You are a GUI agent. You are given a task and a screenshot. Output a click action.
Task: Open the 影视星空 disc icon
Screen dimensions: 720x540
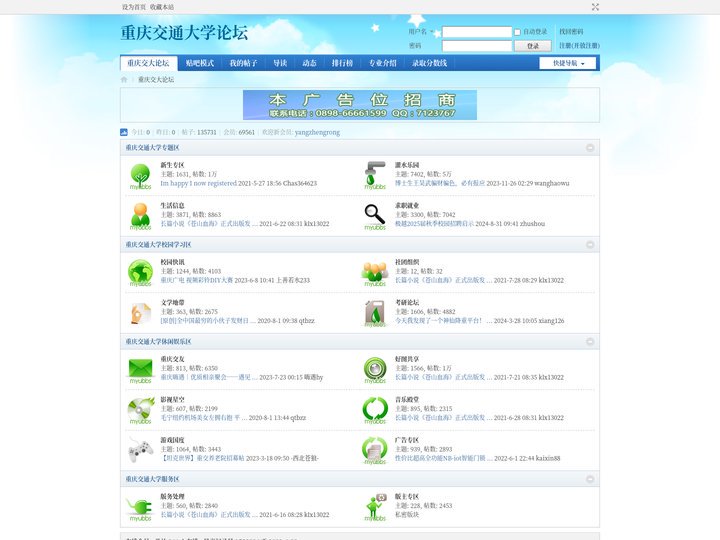click(141, 411)
